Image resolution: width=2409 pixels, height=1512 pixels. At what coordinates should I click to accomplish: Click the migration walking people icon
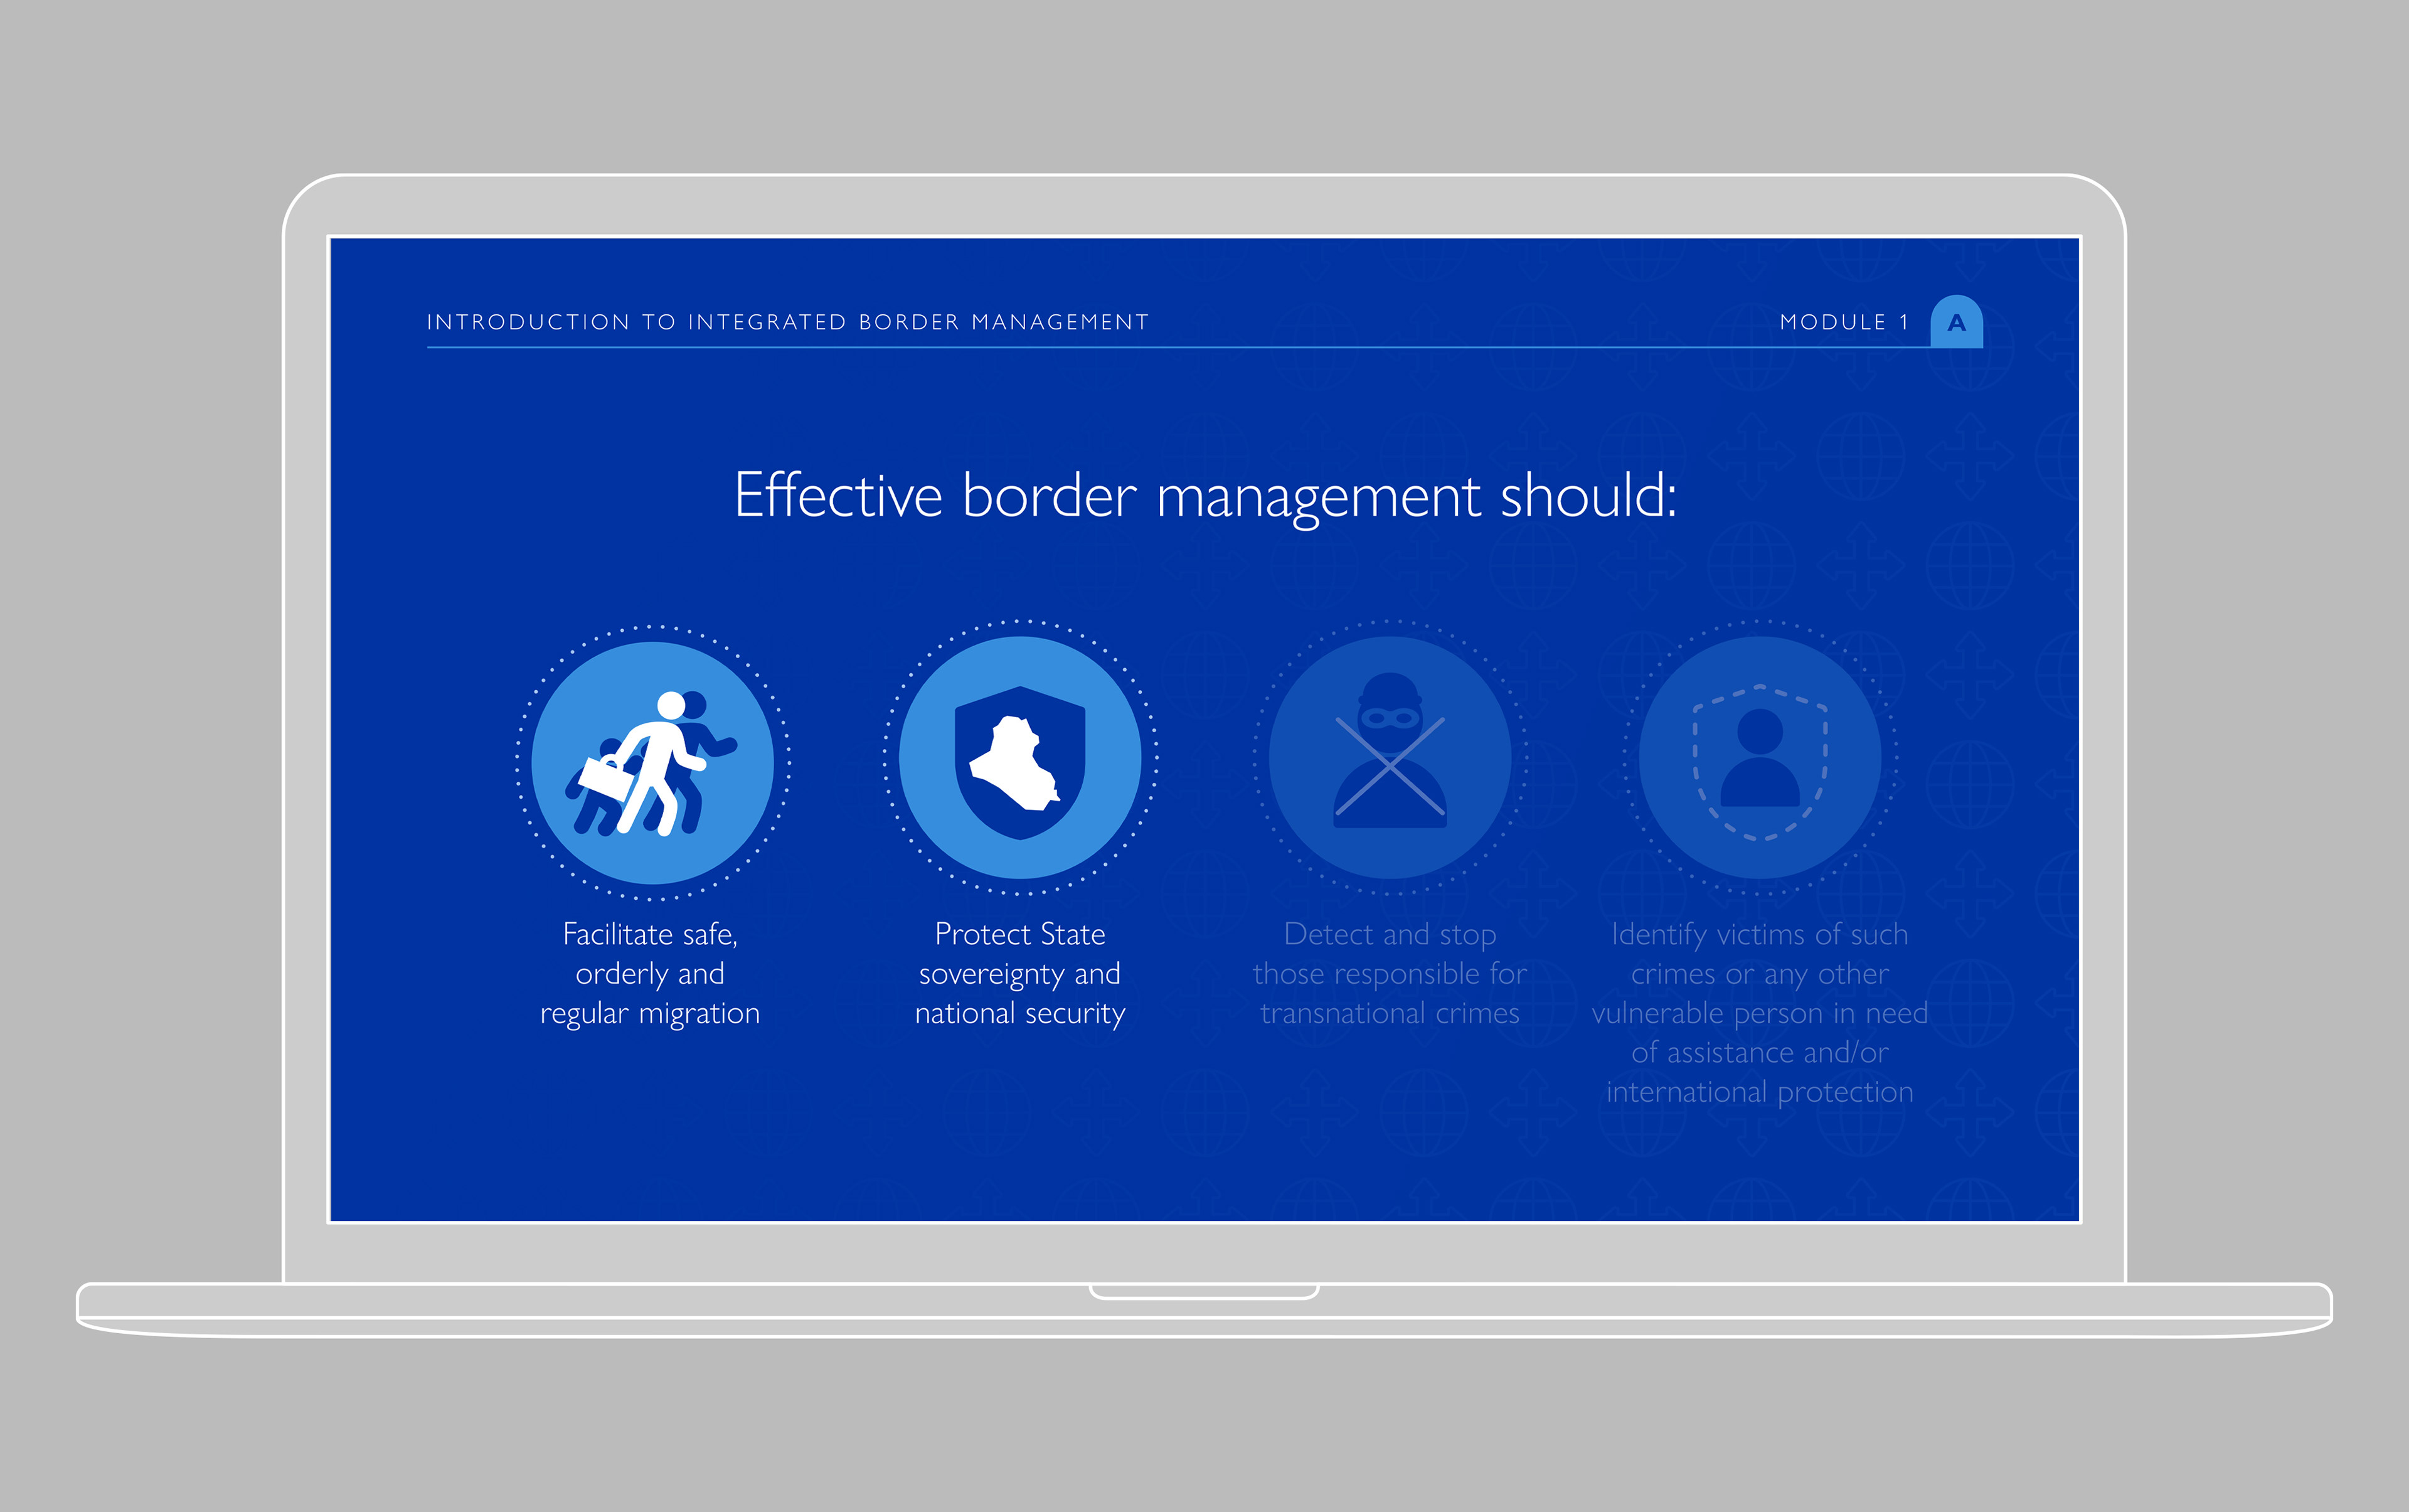click(652, 762)
